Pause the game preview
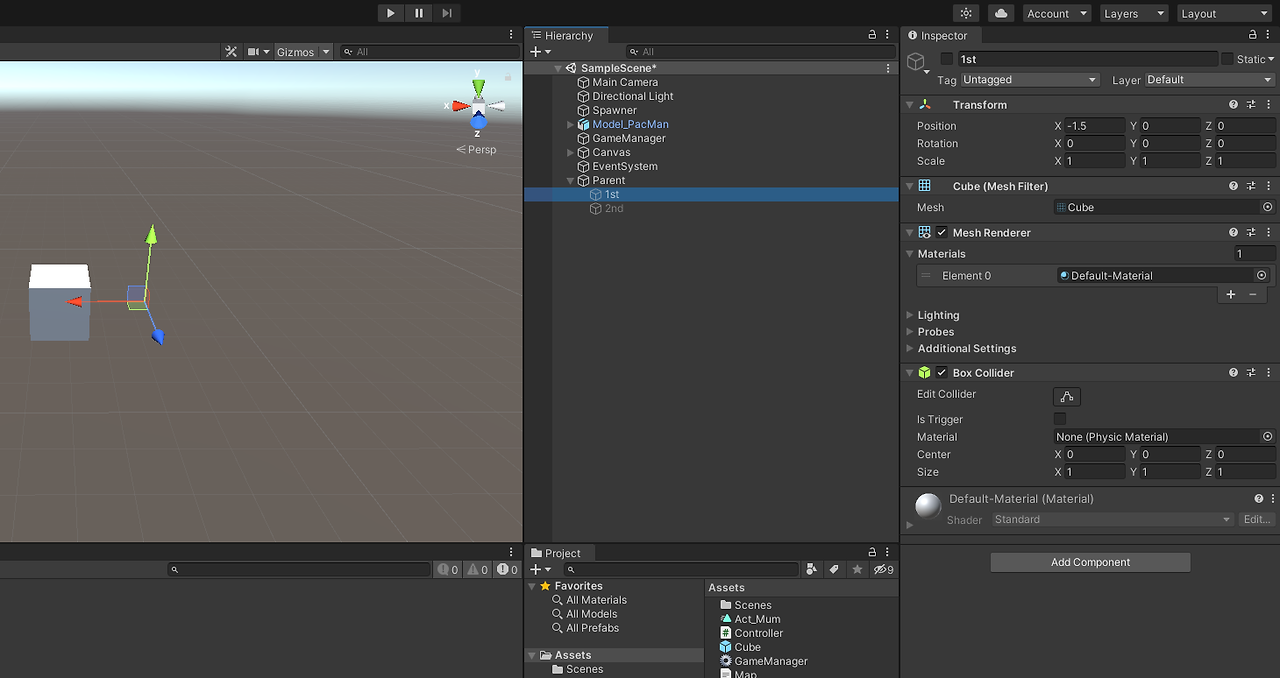 click(x=418, y=12)
